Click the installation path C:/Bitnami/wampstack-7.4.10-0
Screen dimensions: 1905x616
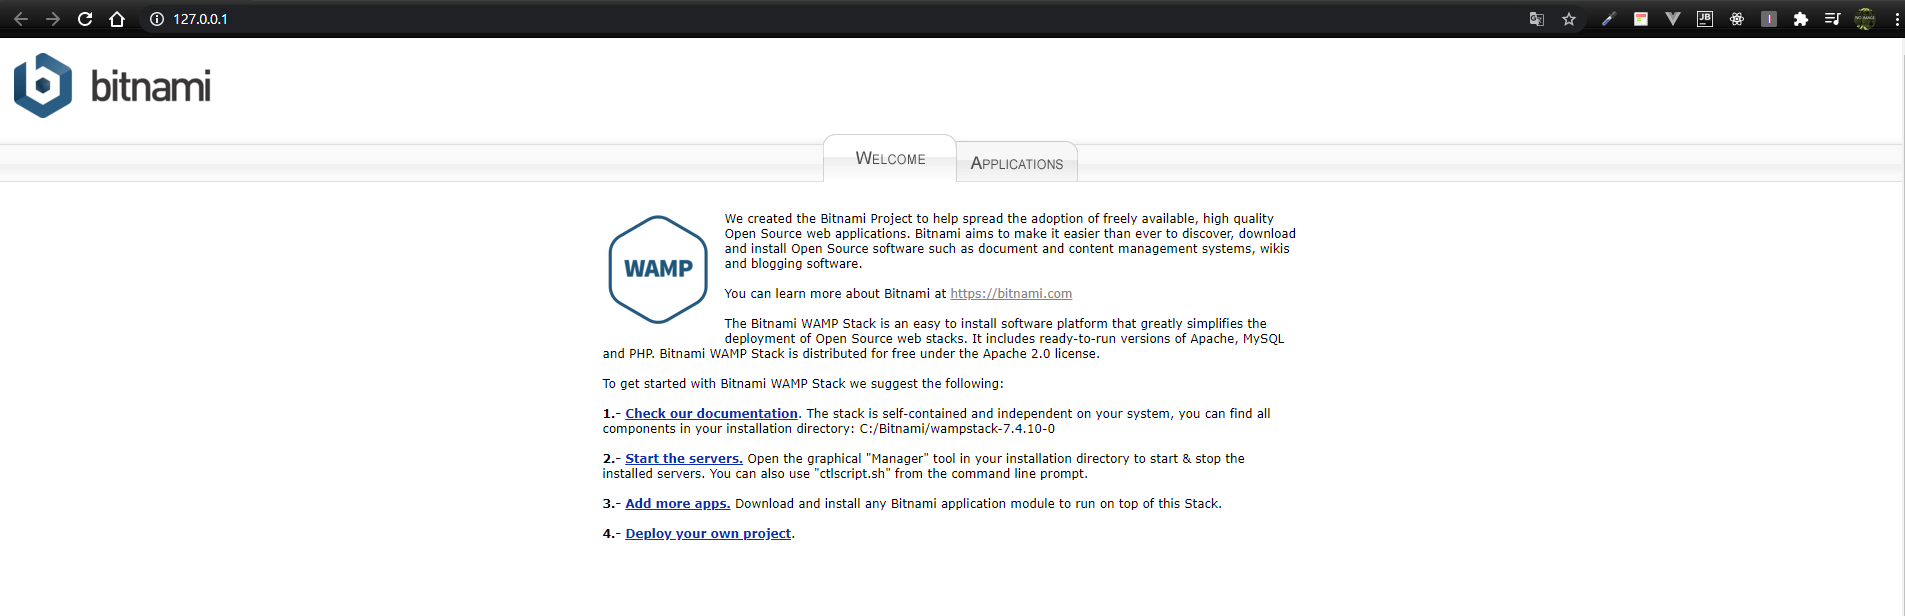coord(957,429)
